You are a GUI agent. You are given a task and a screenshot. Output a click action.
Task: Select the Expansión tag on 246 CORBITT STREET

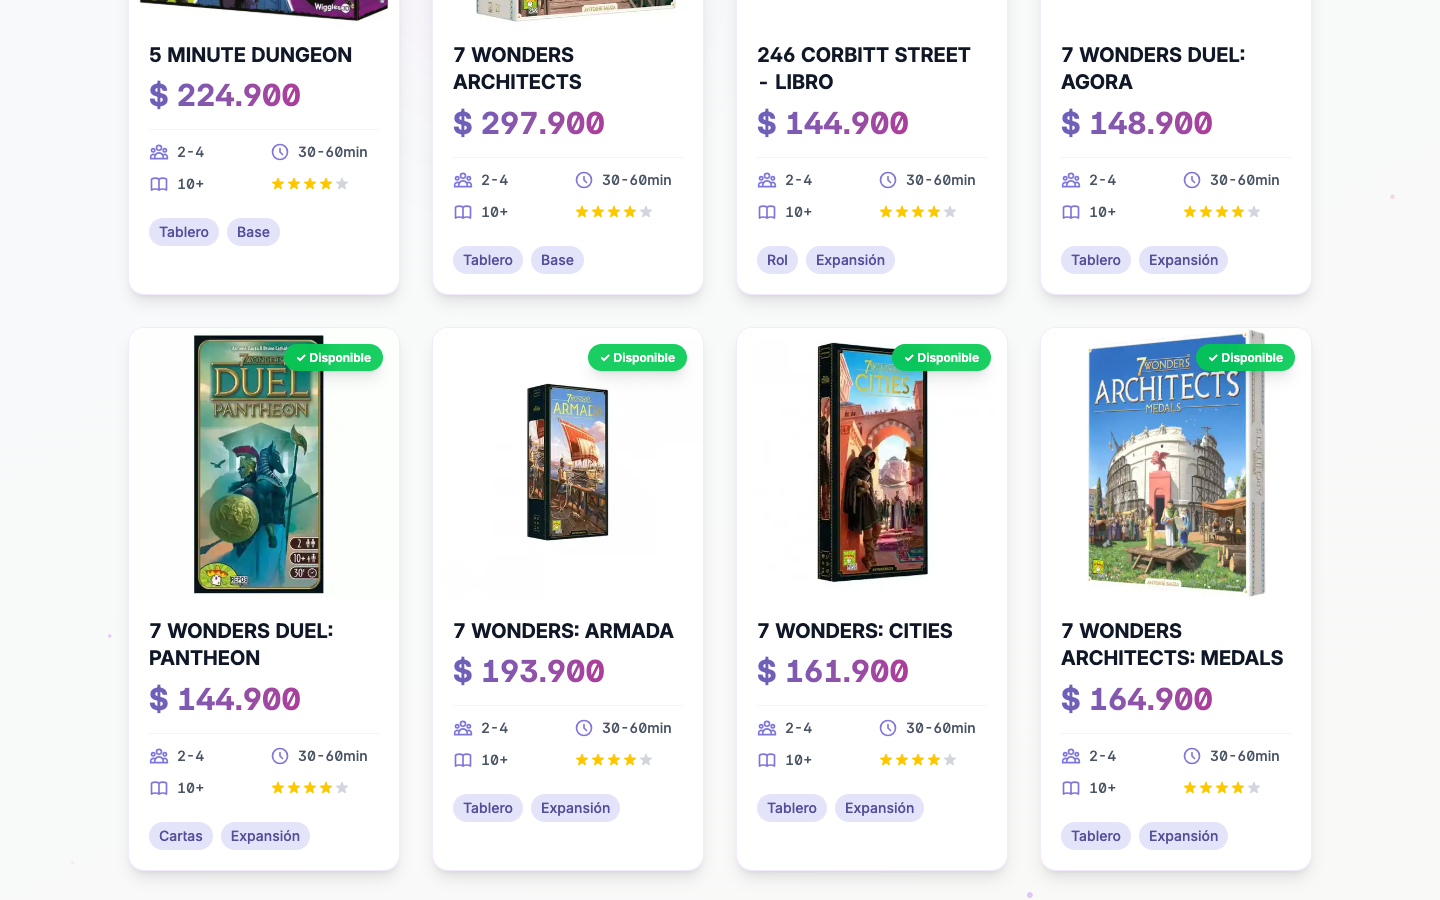[x=850, y=260]
